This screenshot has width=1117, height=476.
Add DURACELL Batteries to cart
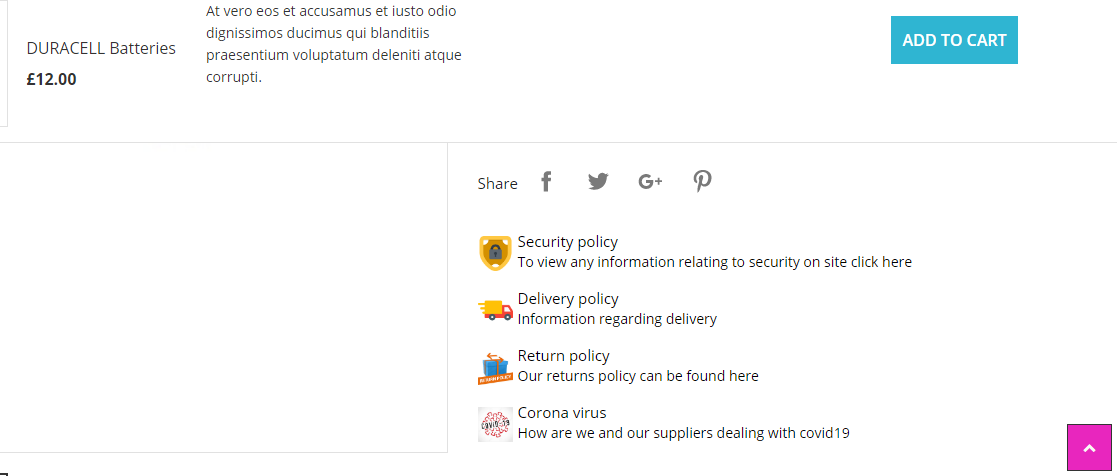(x=954, y=40)
